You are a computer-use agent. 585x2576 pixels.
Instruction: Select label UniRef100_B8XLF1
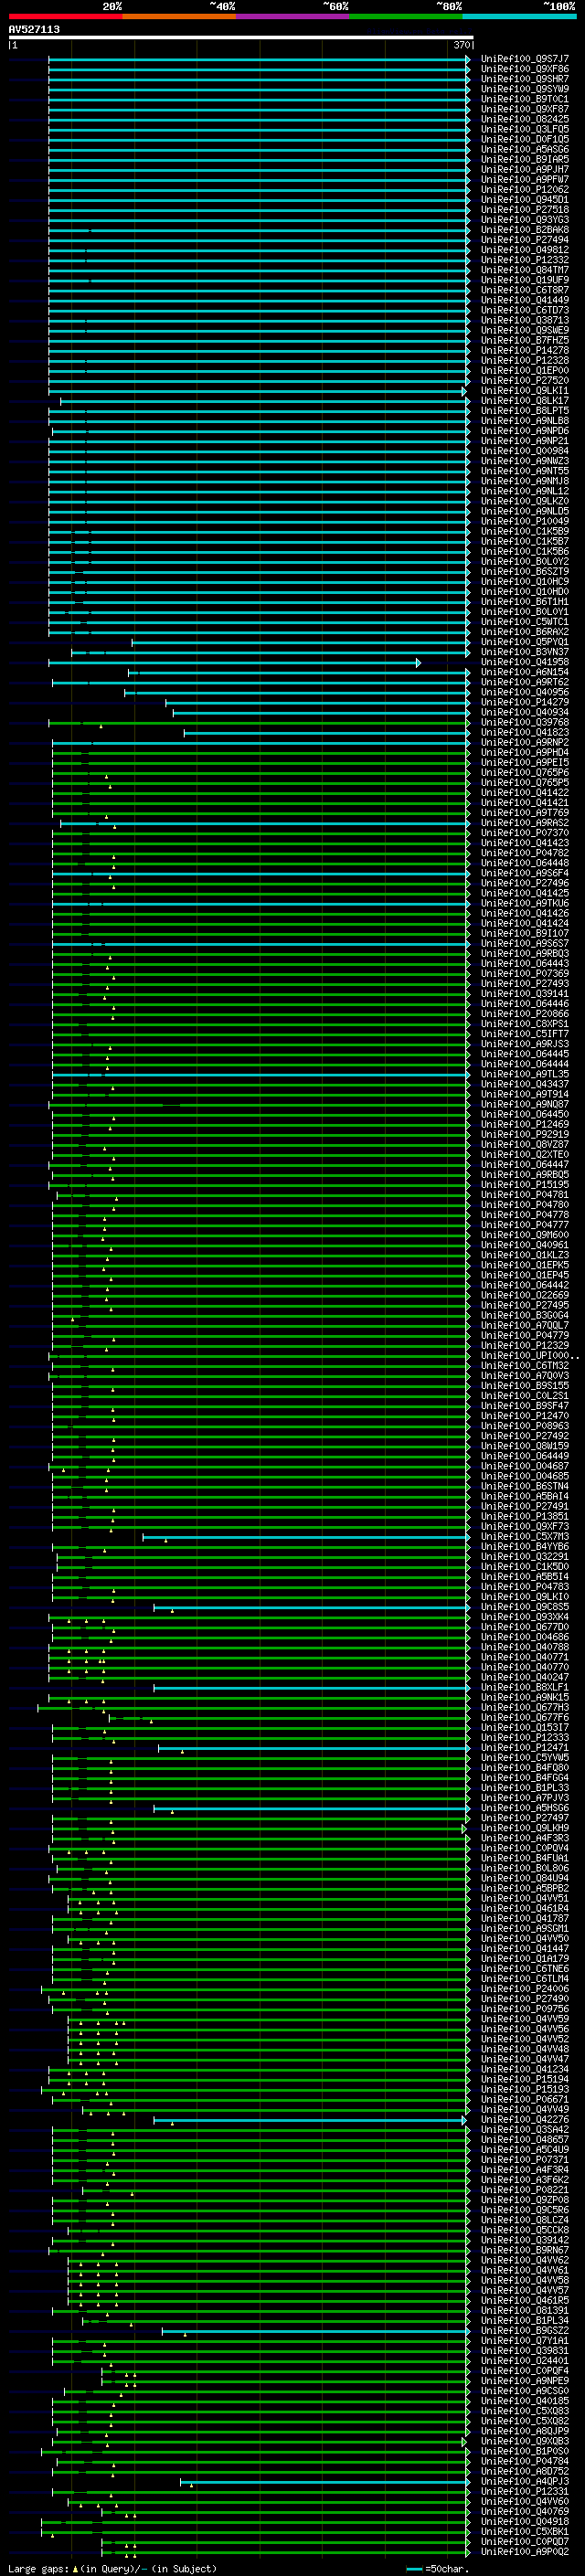tap(525, 1687)
